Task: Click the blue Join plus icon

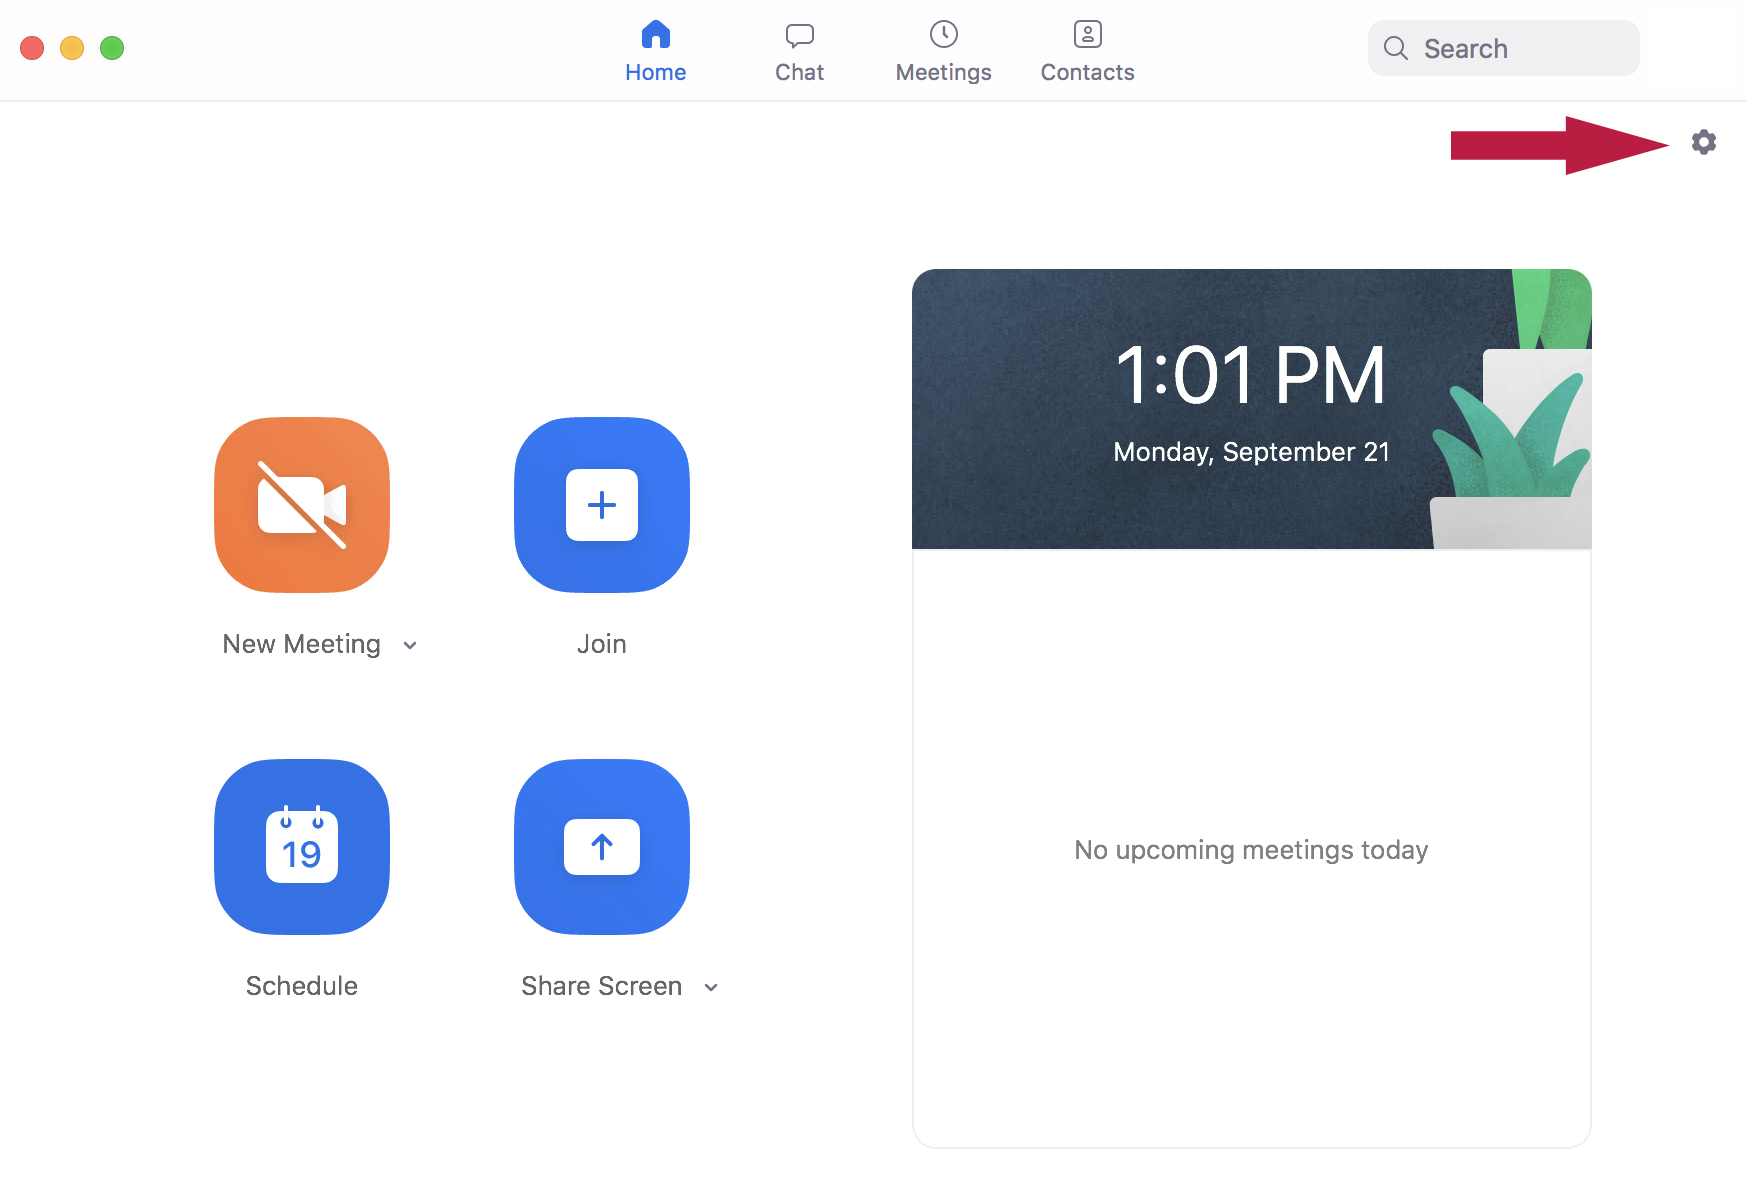Action: 602,505
